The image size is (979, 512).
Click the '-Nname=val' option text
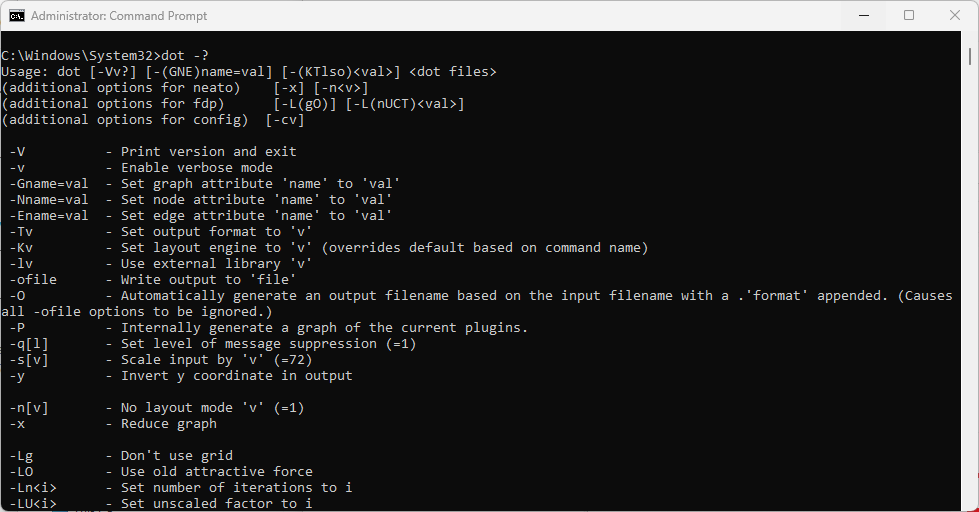(x=49, y=199)
